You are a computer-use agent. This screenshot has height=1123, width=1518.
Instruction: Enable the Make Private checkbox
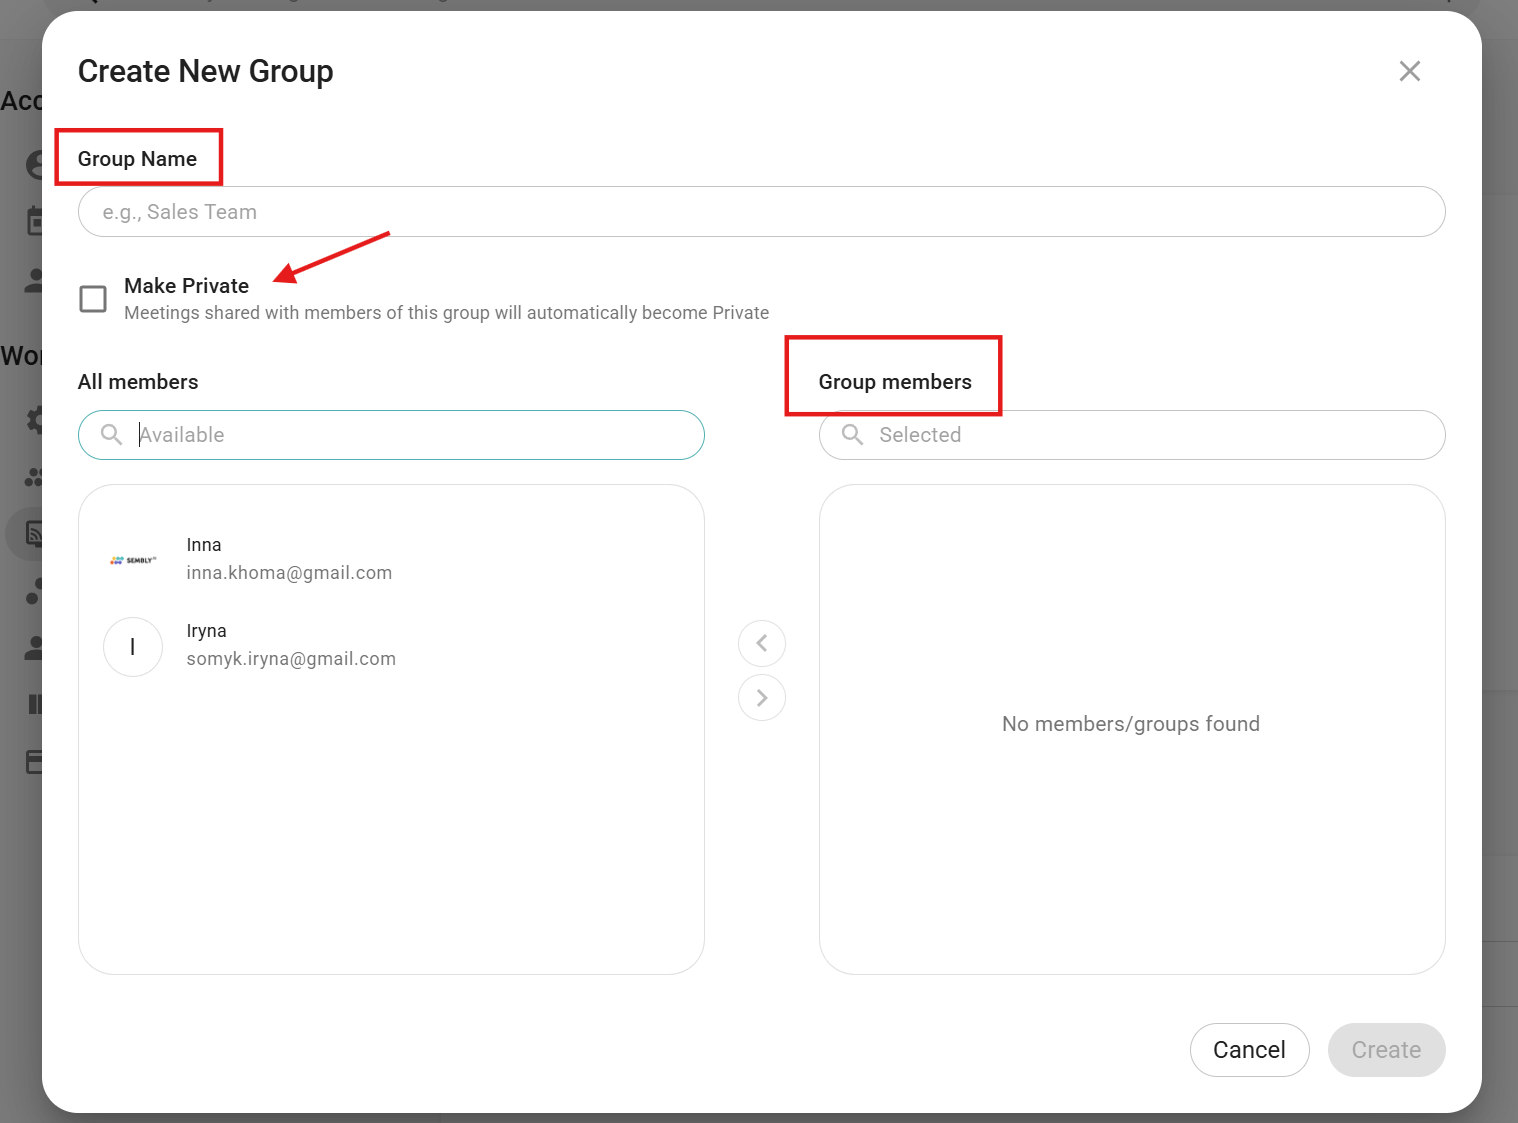93,299
